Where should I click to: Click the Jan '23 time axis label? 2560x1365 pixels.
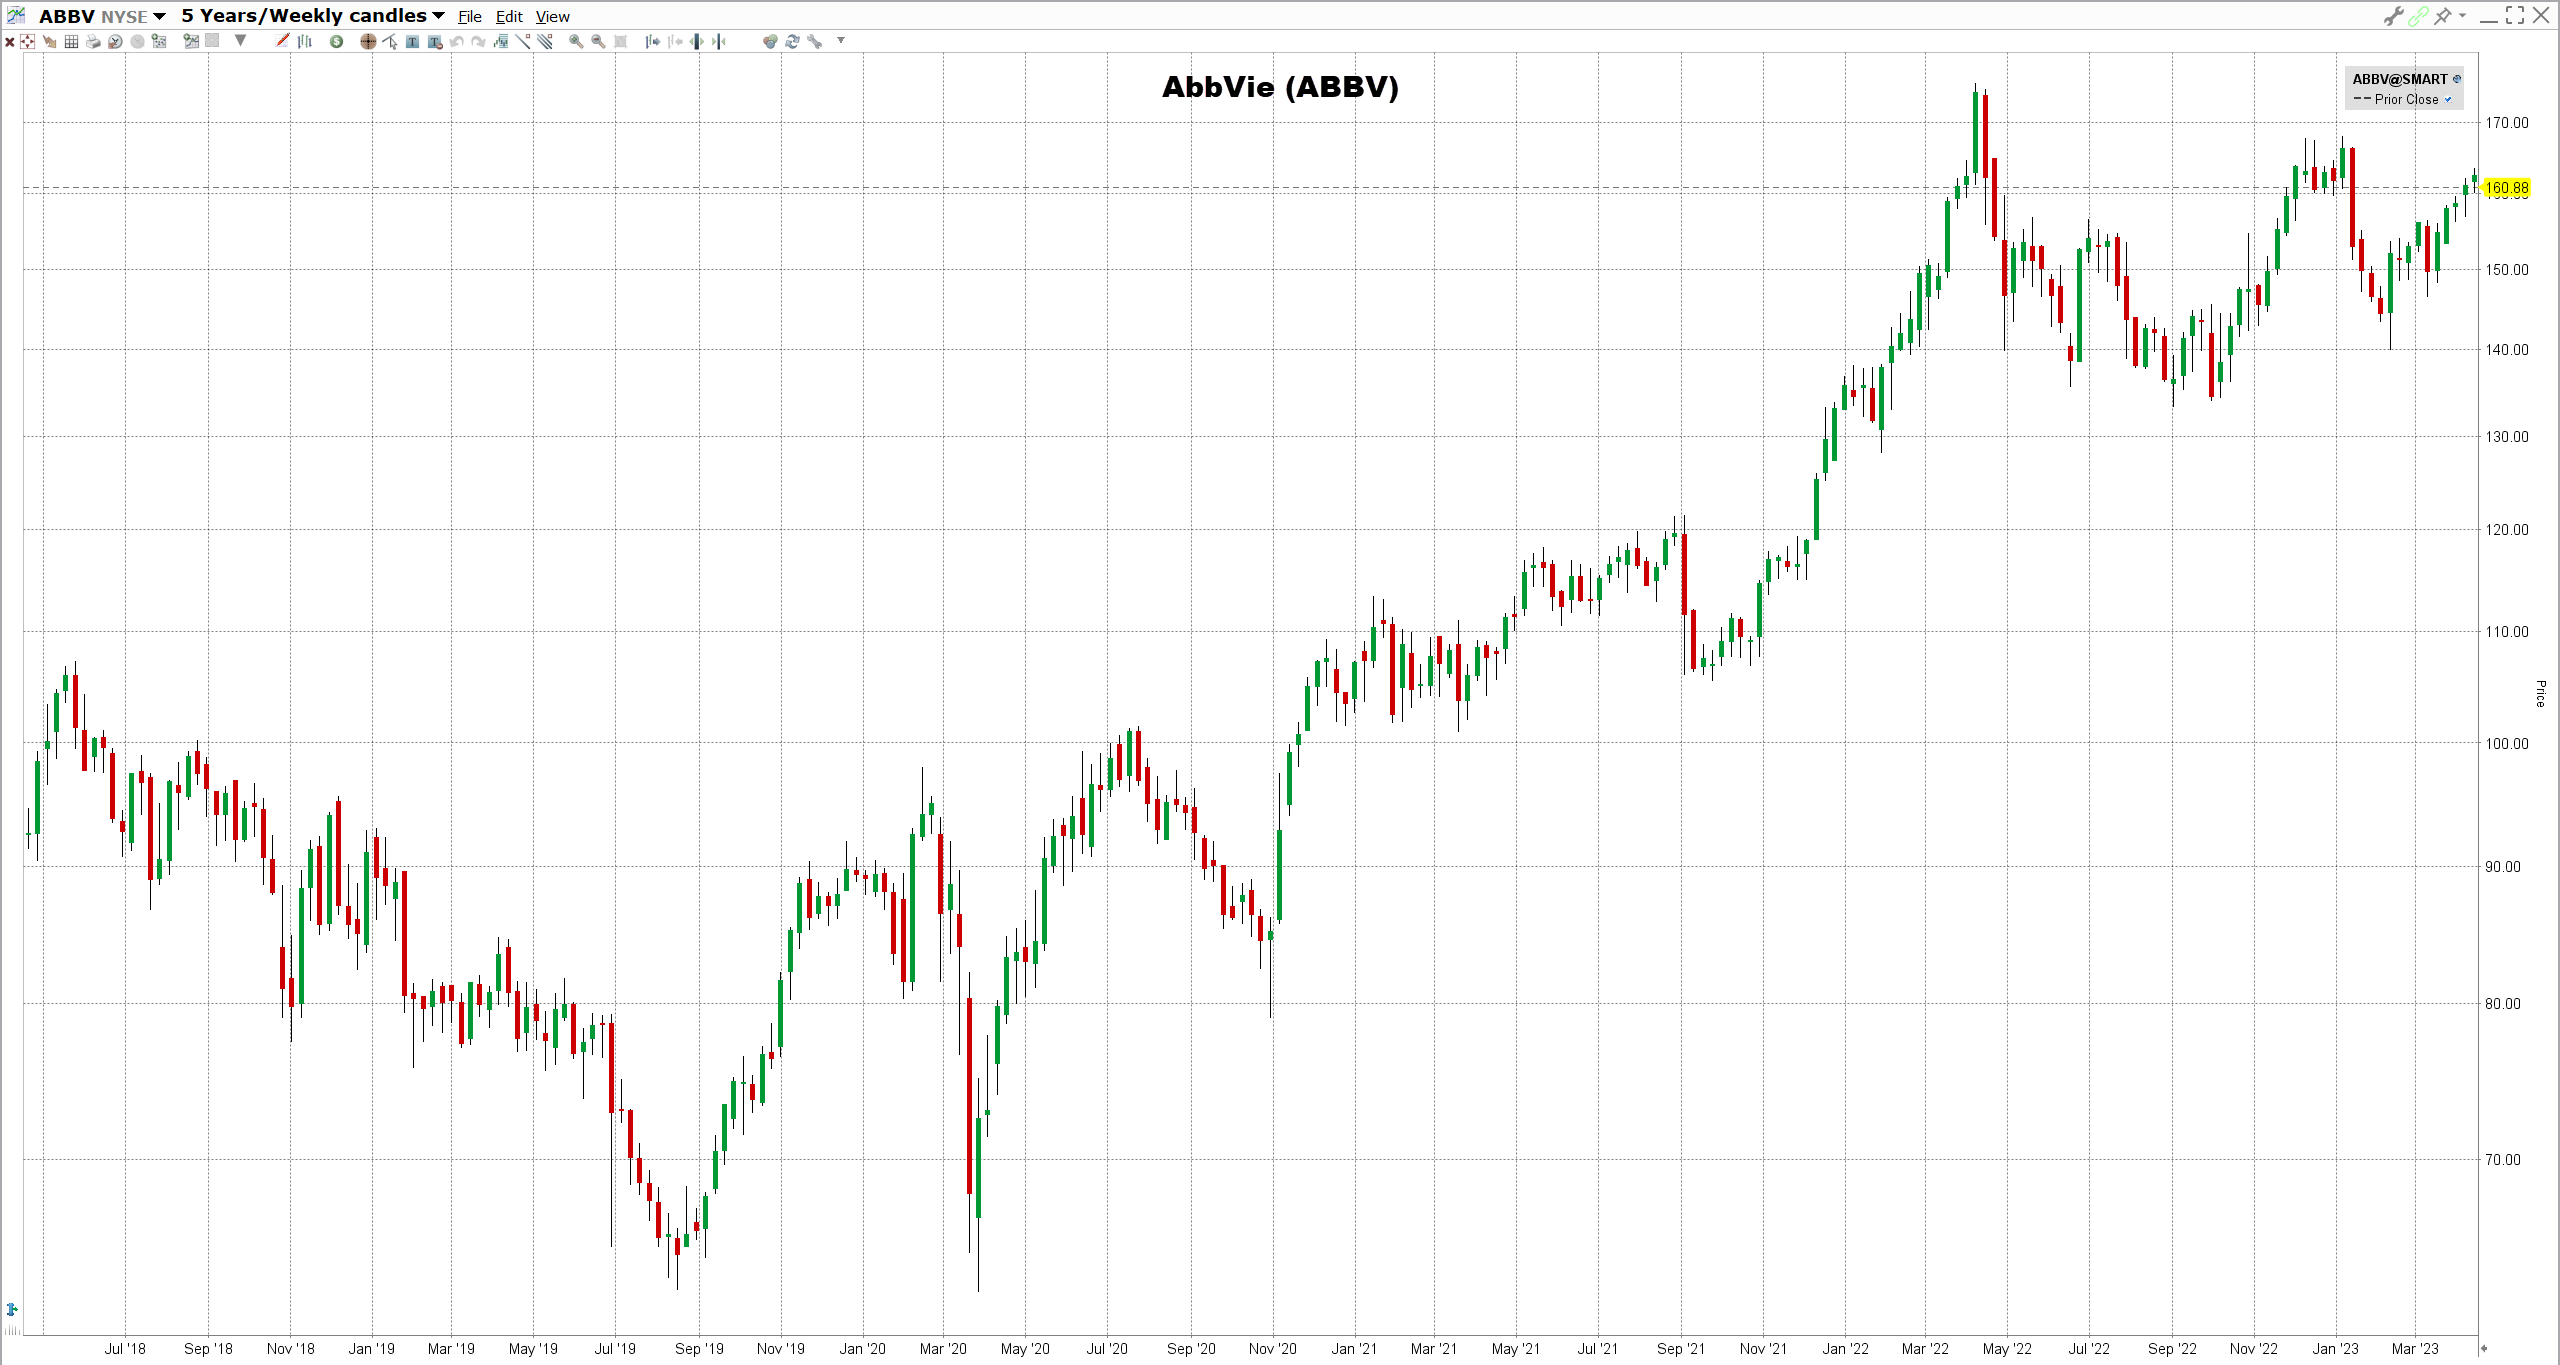tap(2335, 1349)
